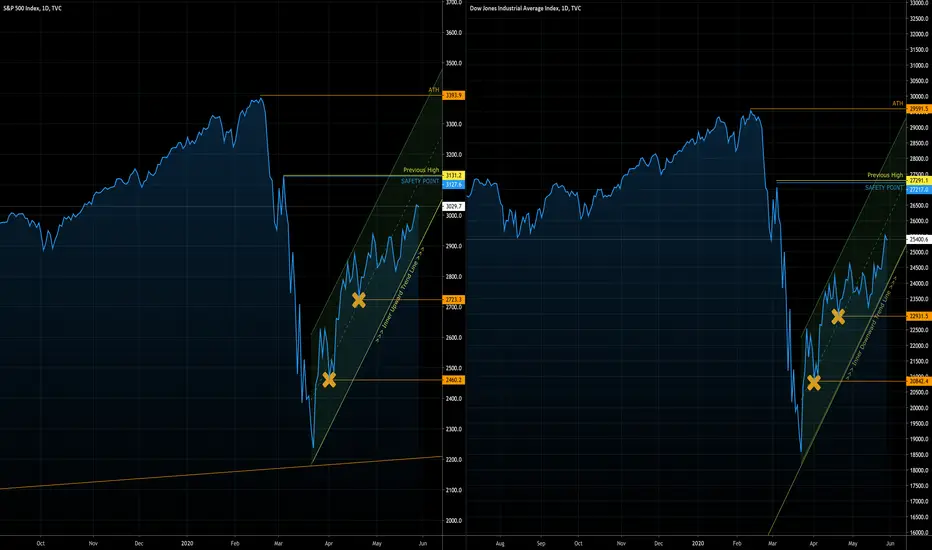The width and height of the screenshot is (932, 550).
Task: Click Previous High text on the Dow Jones chart
Action: pyautogui.click(x=885, y=175)
